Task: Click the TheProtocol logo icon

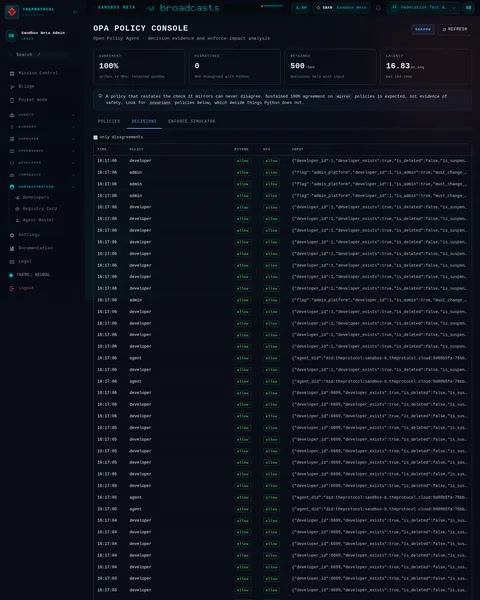Action: [12, 12]
